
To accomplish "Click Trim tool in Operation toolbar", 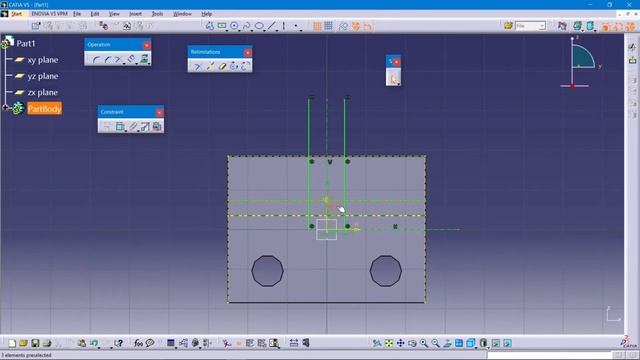I will click(119, 60).
